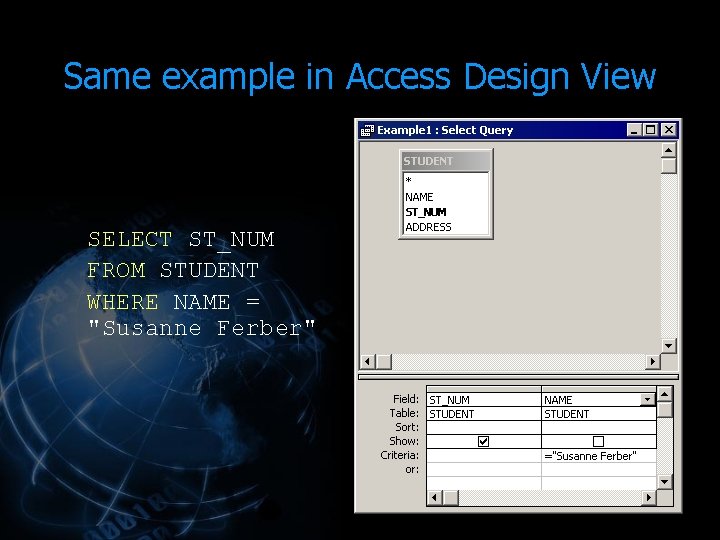Click the design grid horizontal scroll thumb
Viewport: 720px width, 540px height.
(x=450, y=497)
